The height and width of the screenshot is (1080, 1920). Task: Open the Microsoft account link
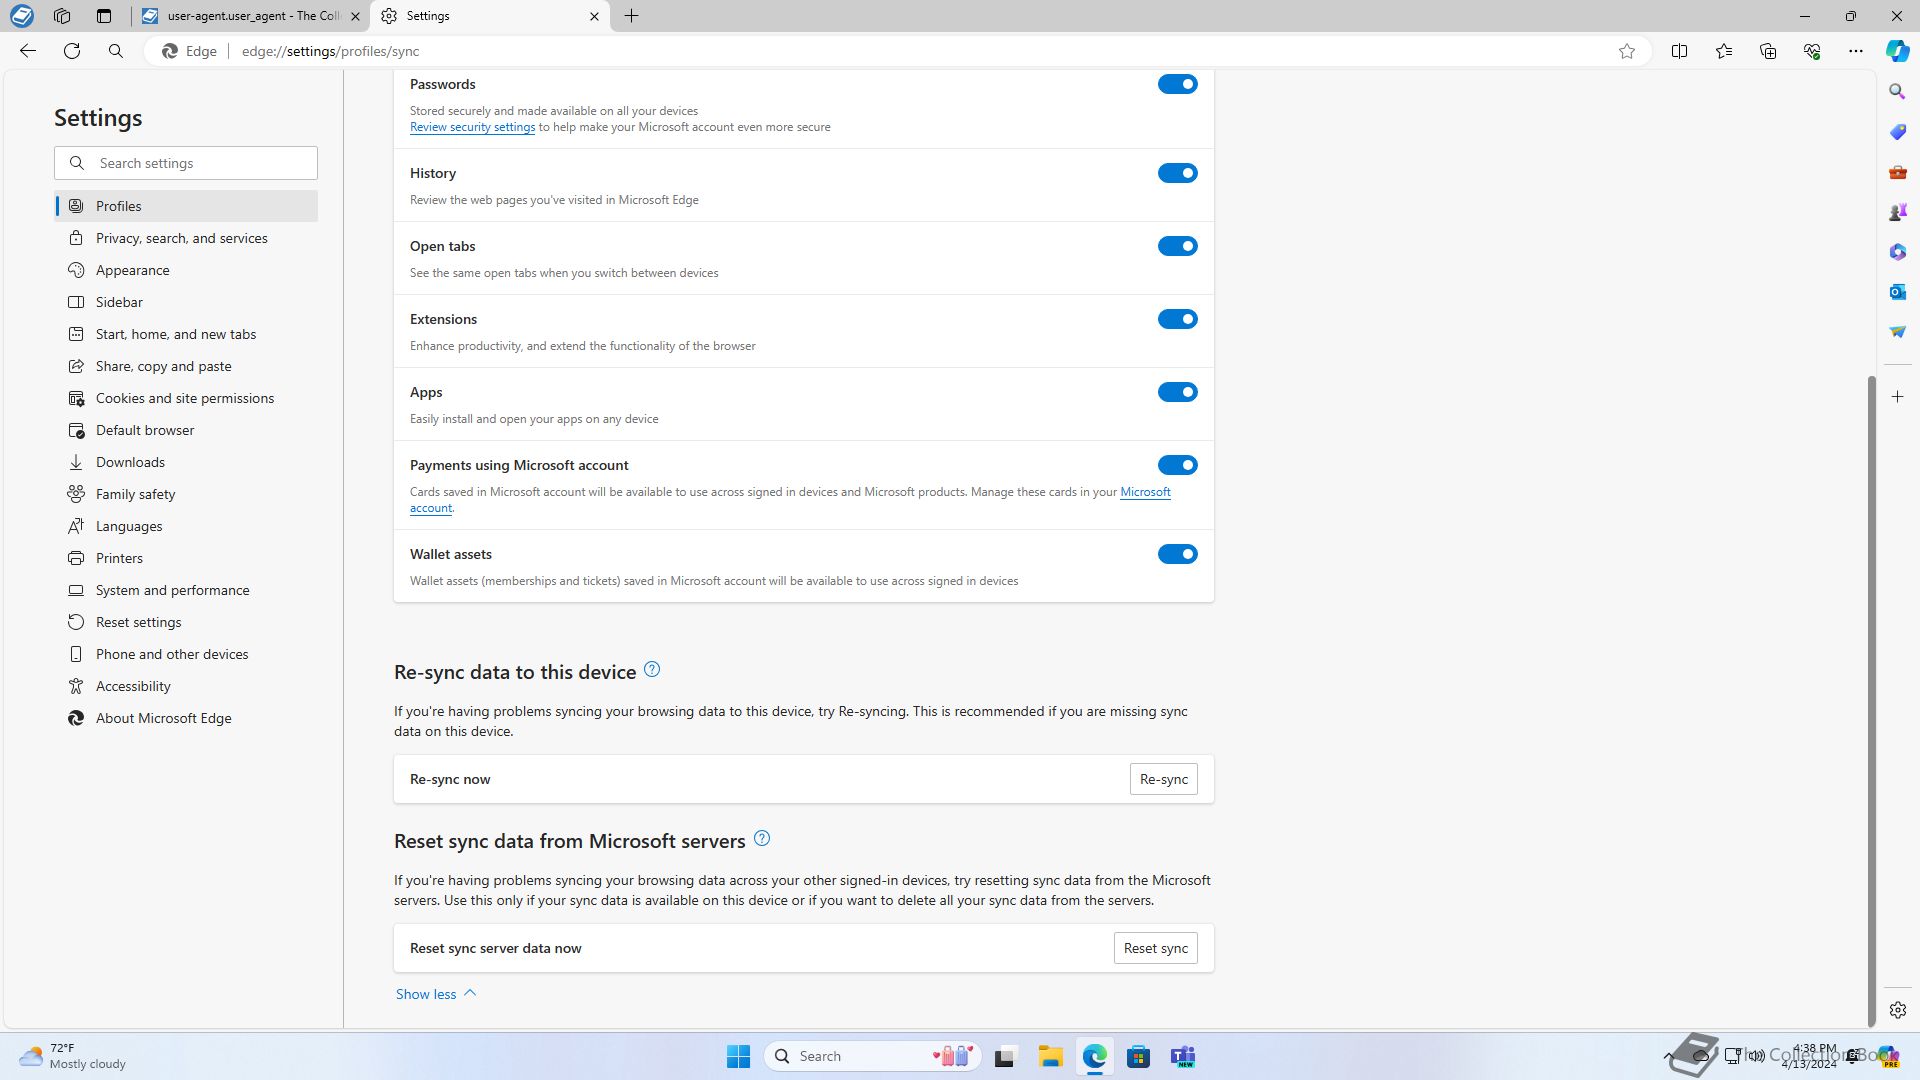1145,493
